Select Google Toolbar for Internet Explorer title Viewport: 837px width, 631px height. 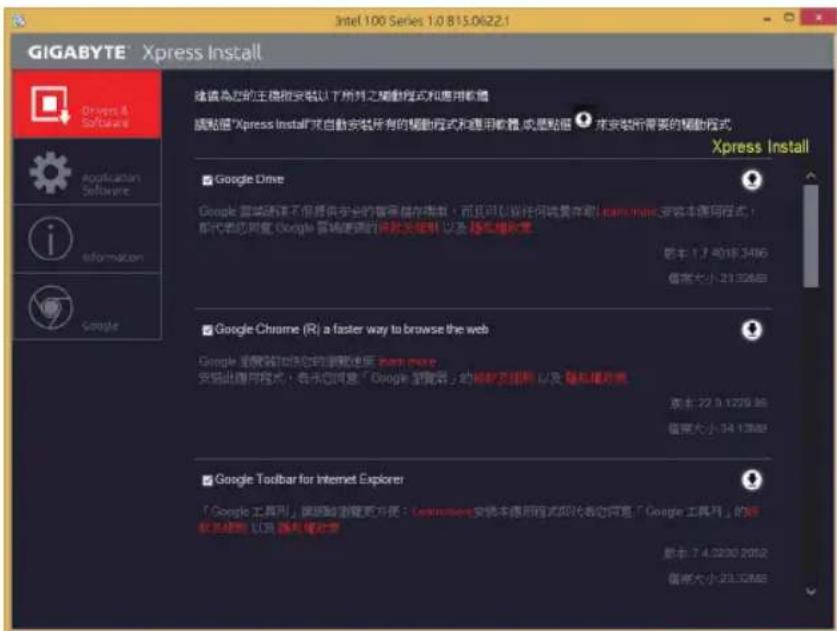309,479
